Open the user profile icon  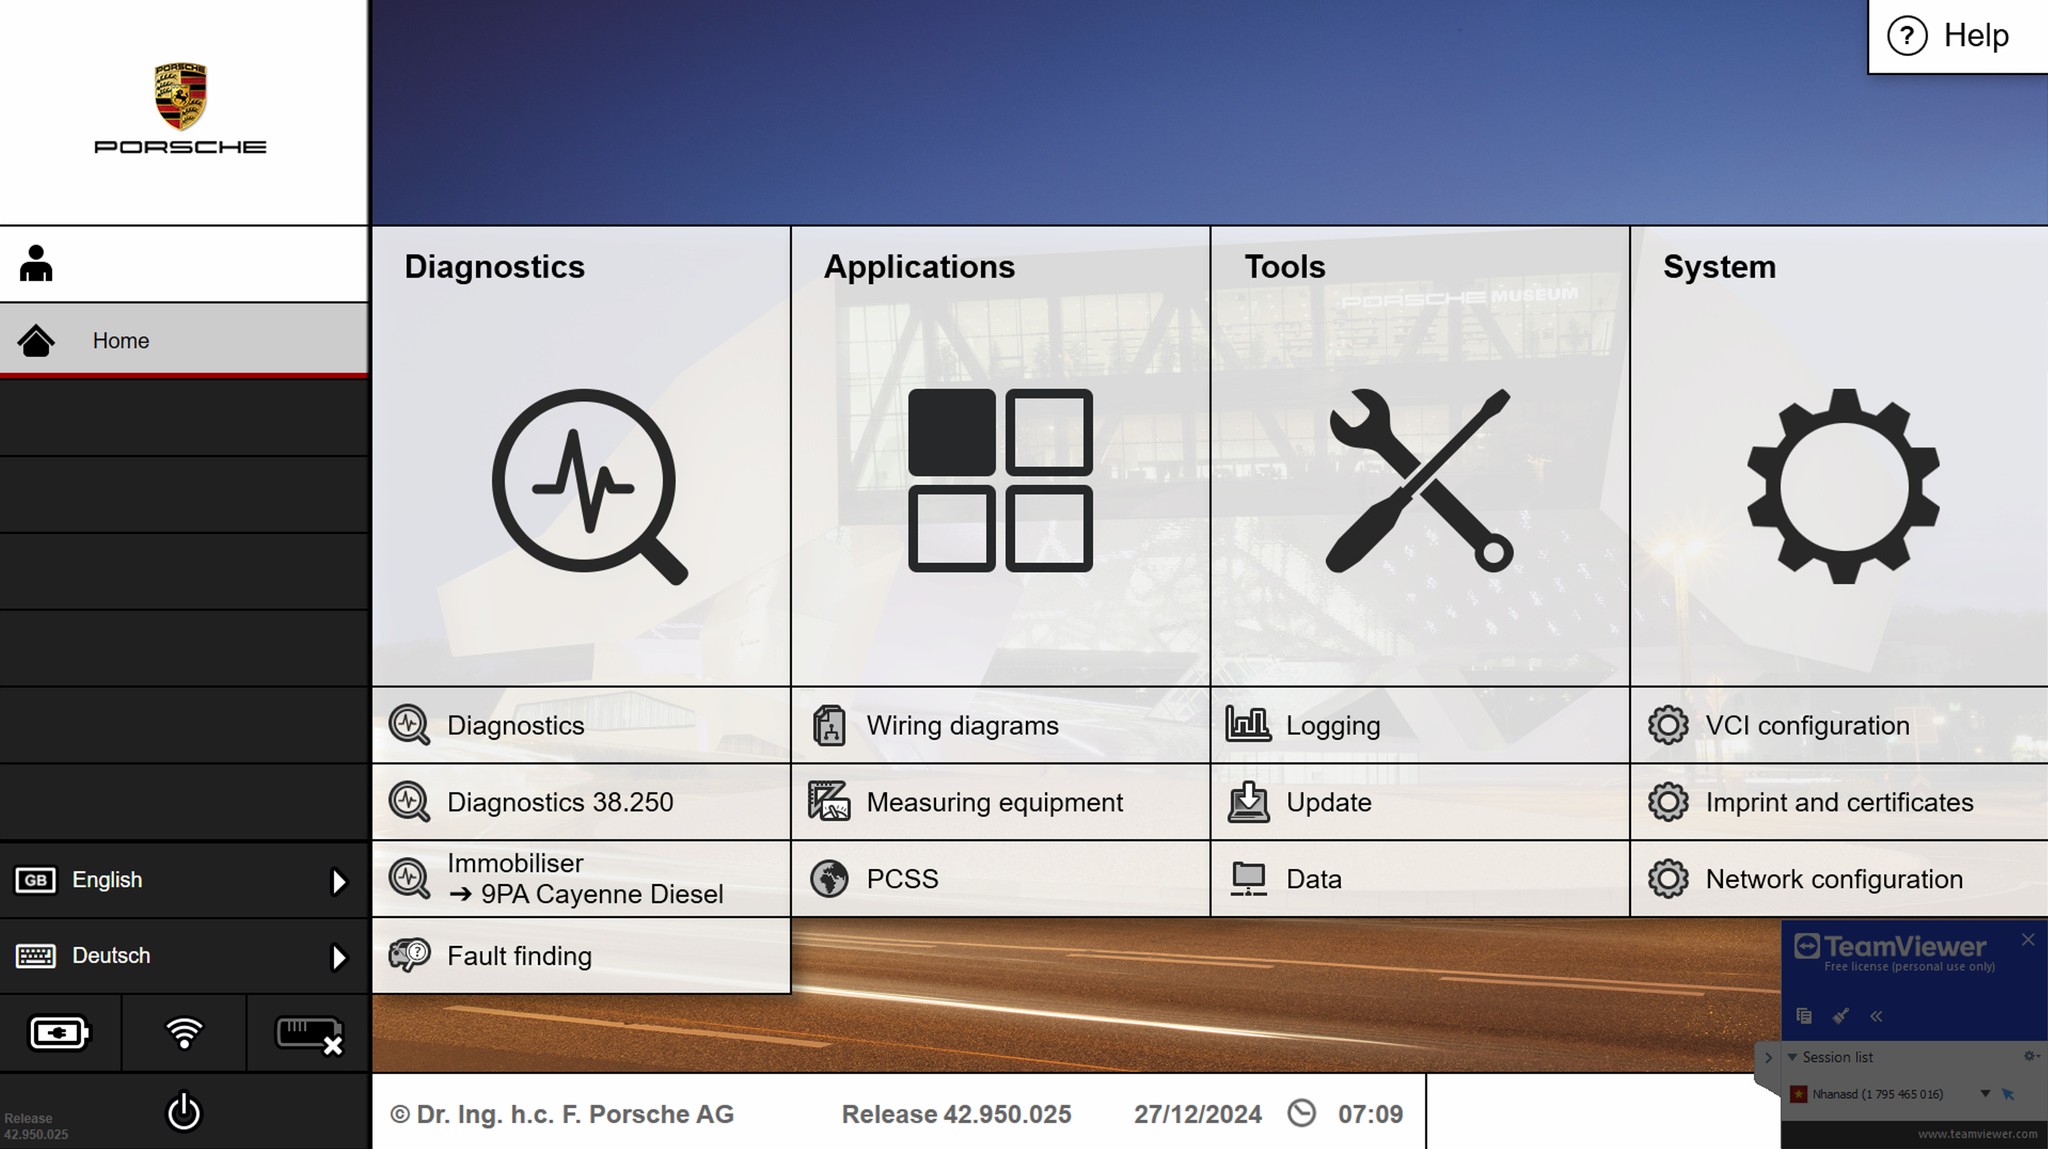[36, 264]
